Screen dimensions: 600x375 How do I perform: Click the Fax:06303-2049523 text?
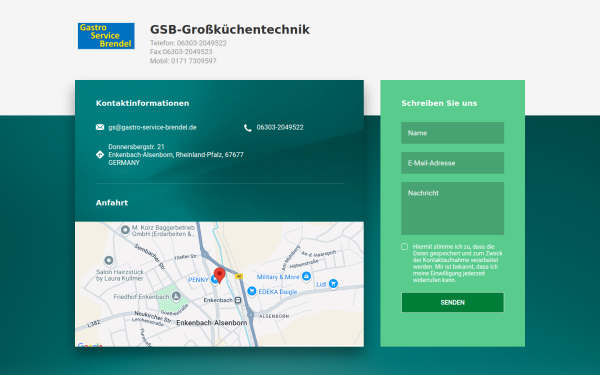coord(181,52)
